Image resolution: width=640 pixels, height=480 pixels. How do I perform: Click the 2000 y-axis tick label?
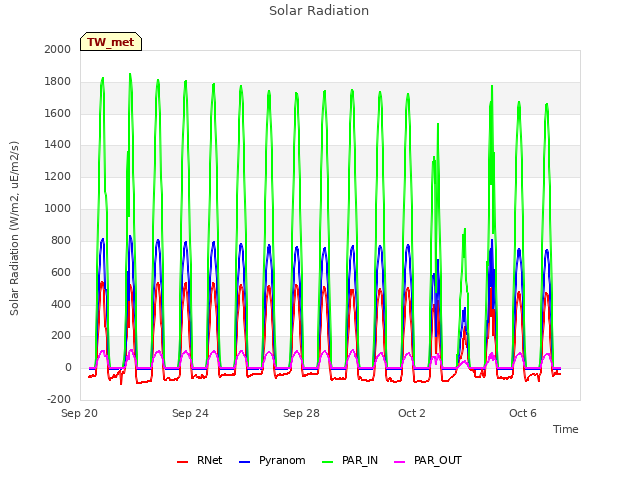(58, 49)
